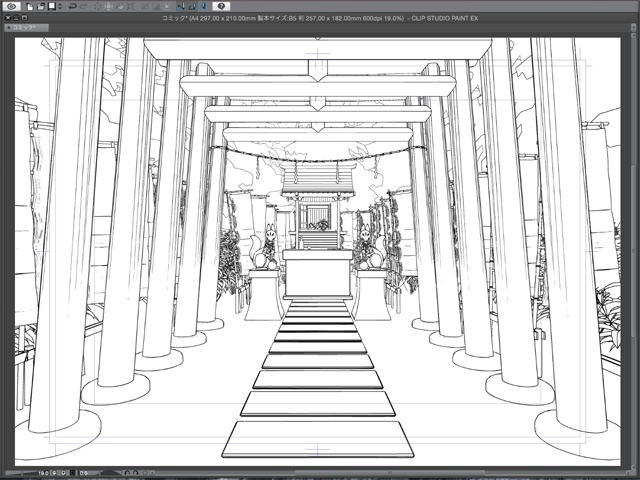Click the zoom value field showing 19.0
This screenshot has width=640, height=480.
click(43, 473)
